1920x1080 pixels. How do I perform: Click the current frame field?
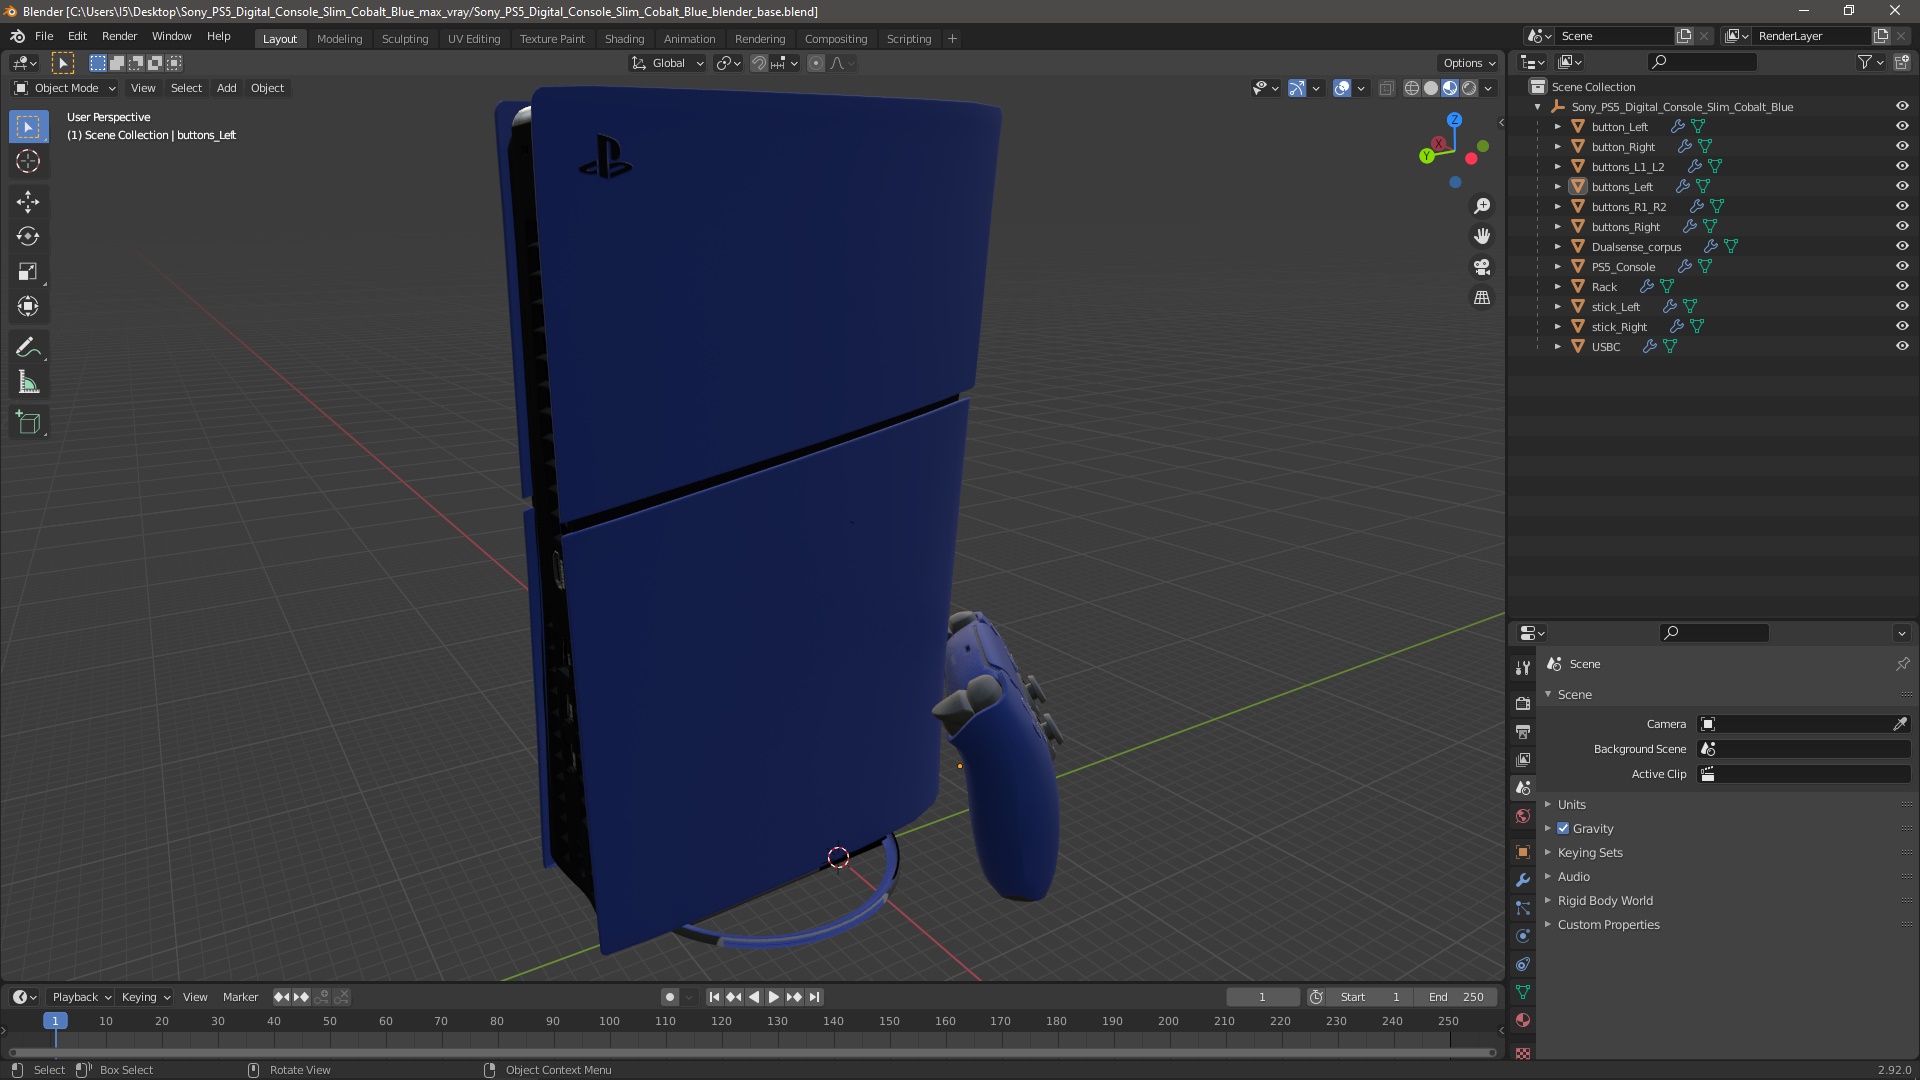point(1263,997)
